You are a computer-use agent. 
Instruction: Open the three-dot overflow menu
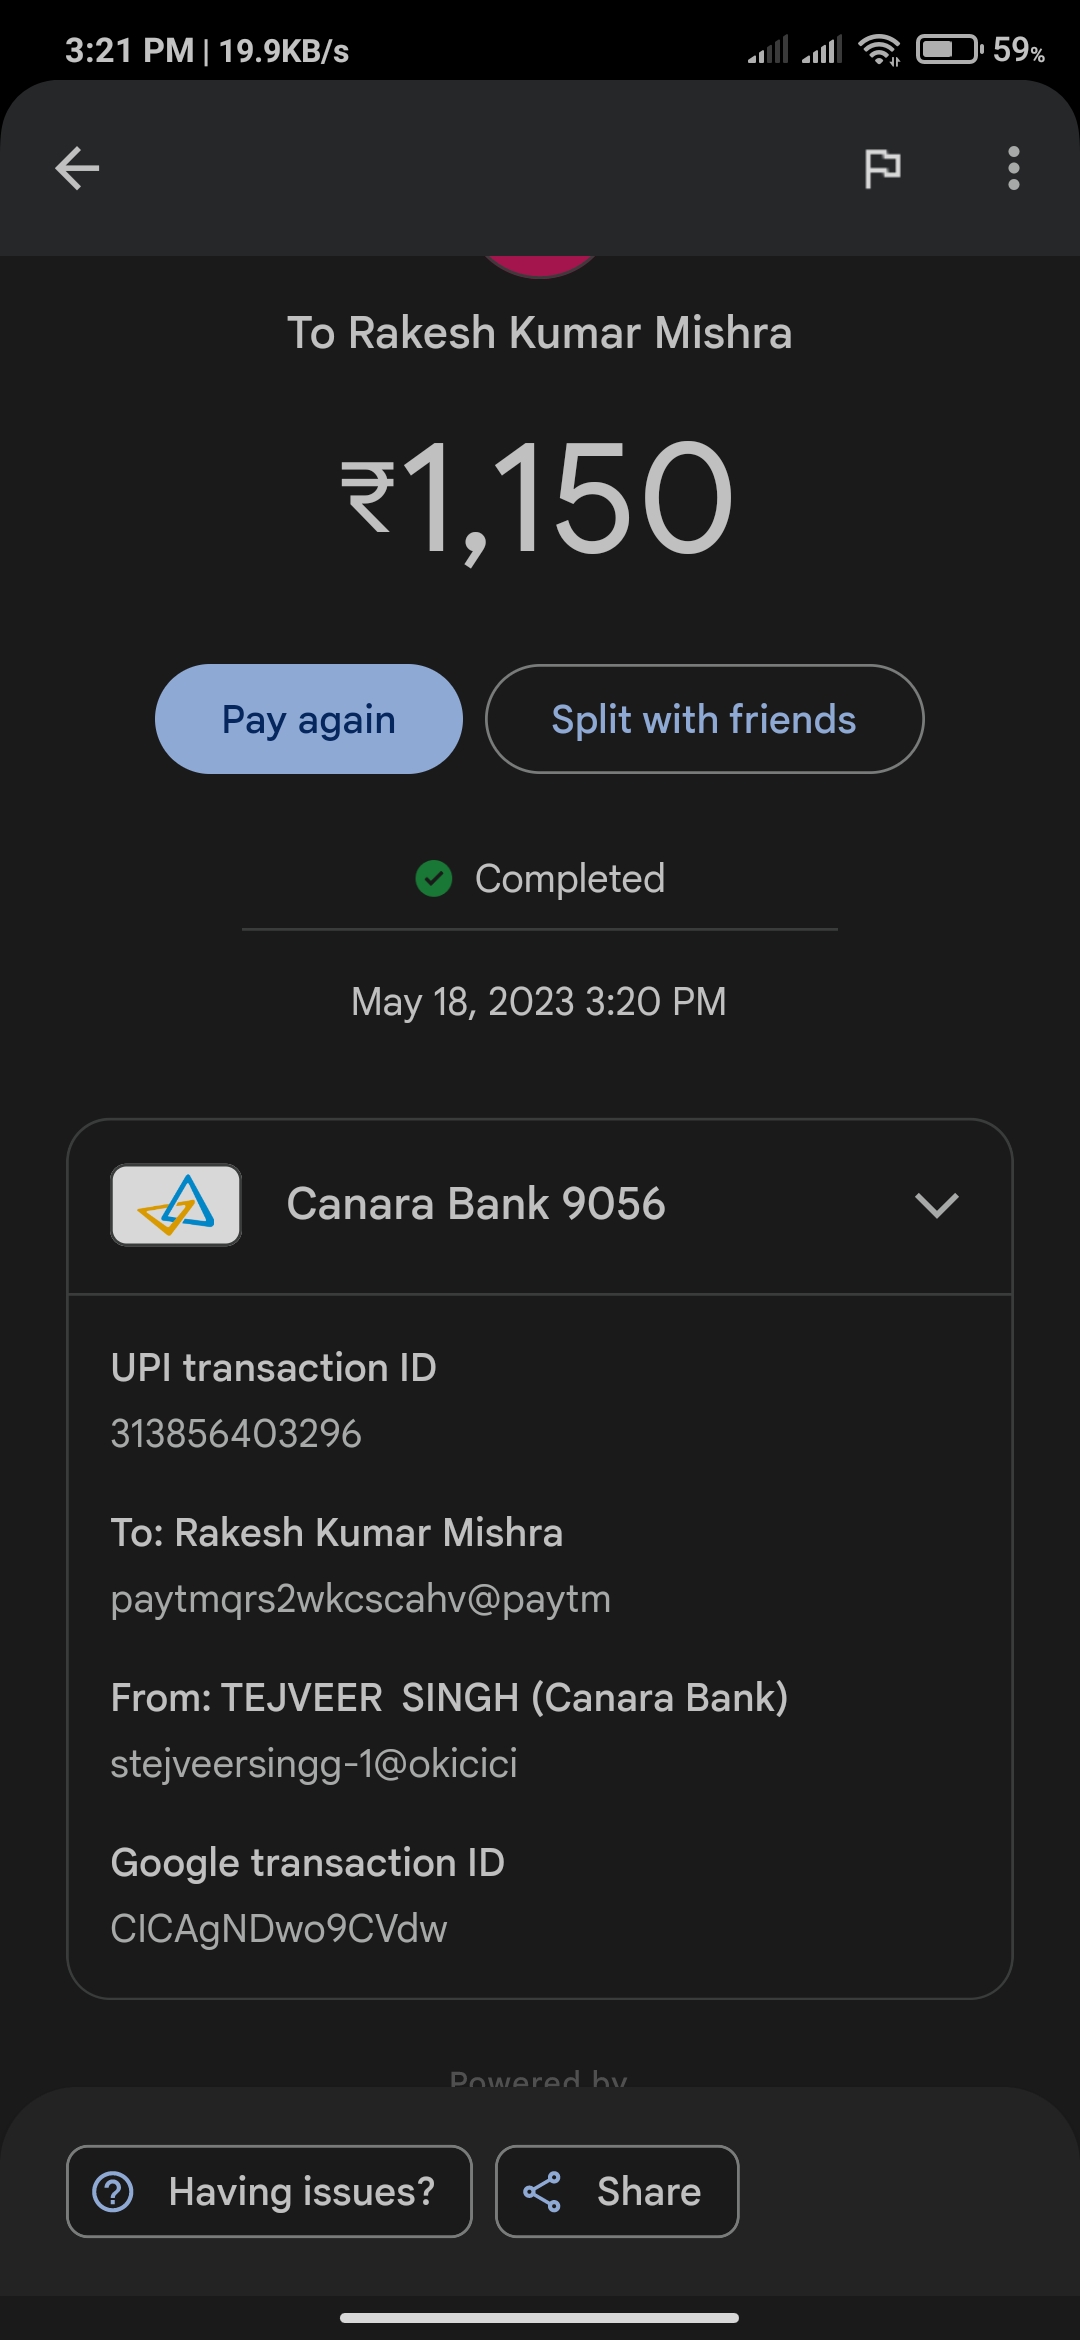click(1013, 168)
